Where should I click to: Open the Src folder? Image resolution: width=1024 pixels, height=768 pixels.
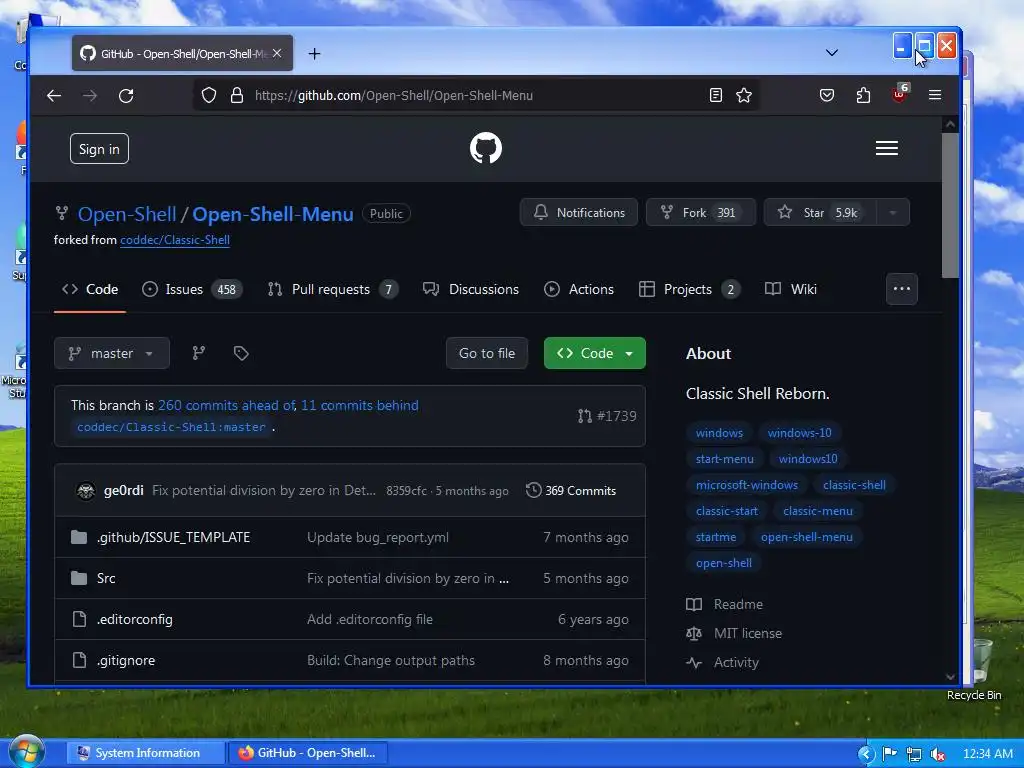(x=106, y=579)
